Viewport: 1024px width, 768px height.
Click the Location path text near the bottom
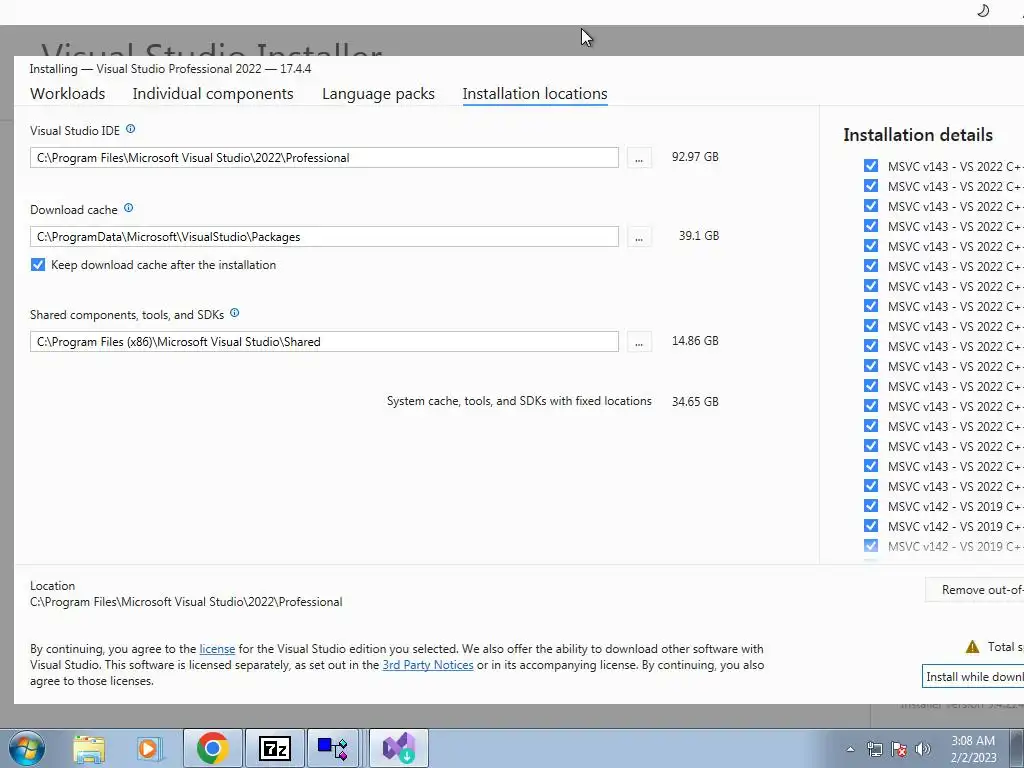(186, 601)
